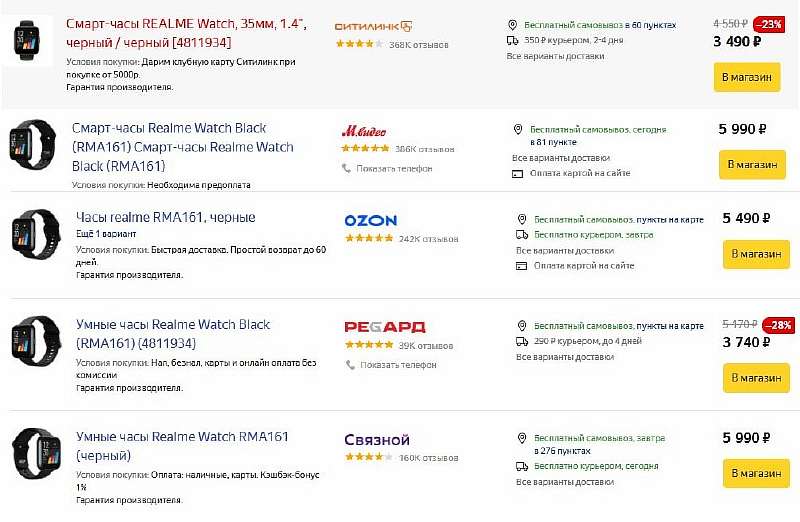Screen dimensions: 800x522
Task: Go to the OZON shop via В магазин
Action: [x=756, y=254]
